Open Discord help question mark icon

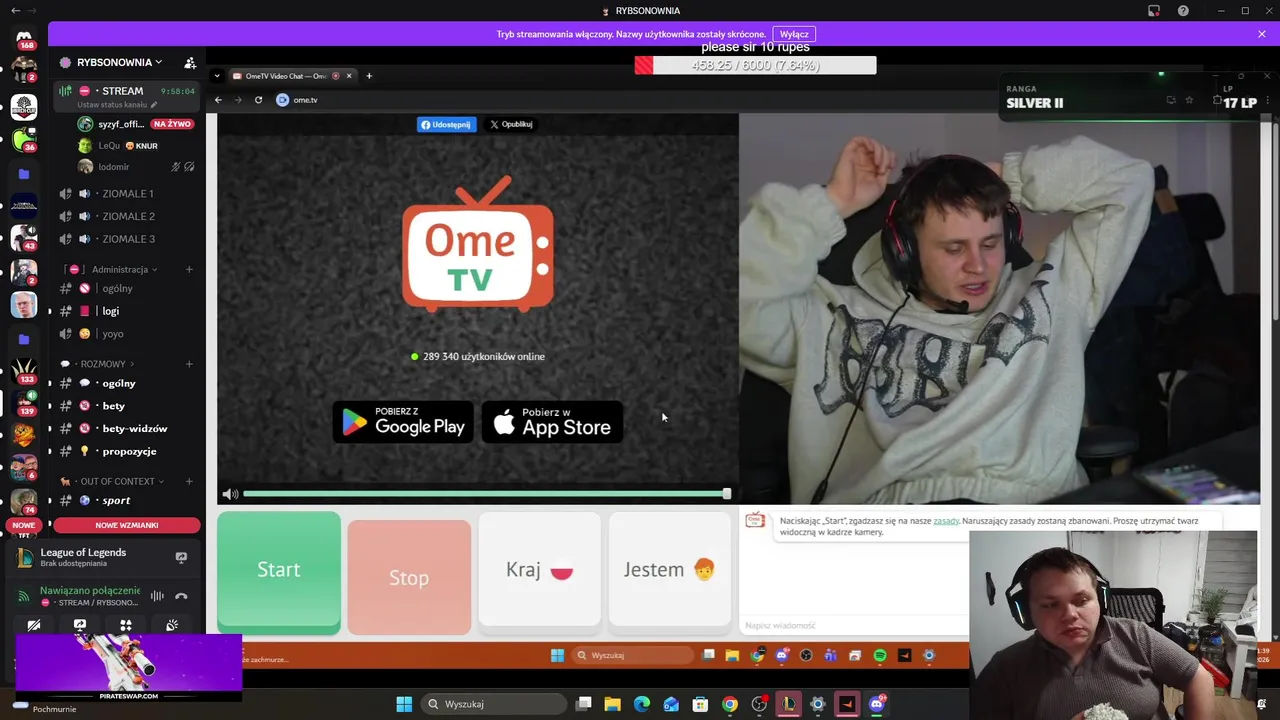[x=1183, y=11]
